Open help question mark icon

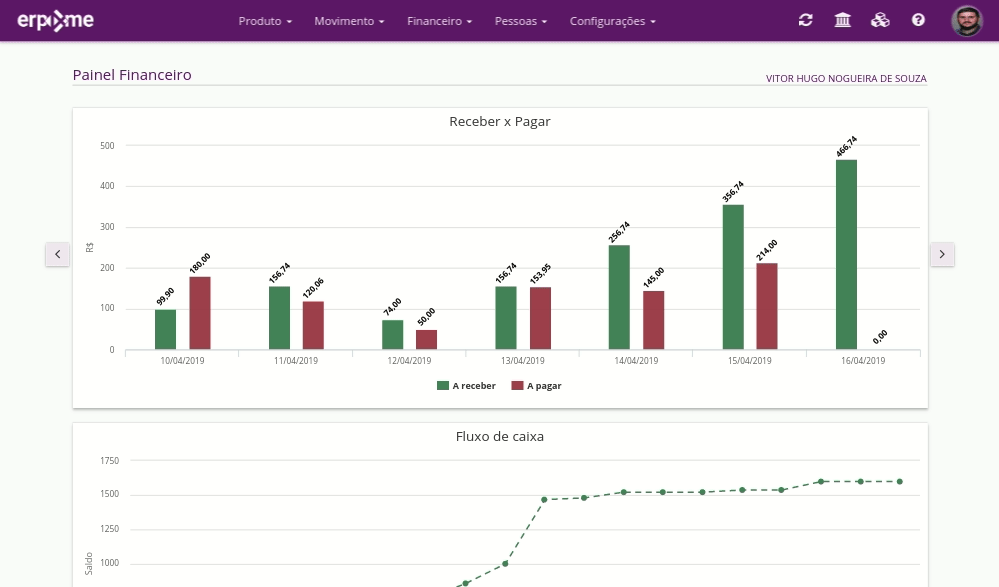pyautogui.click(x=918, y=20)
